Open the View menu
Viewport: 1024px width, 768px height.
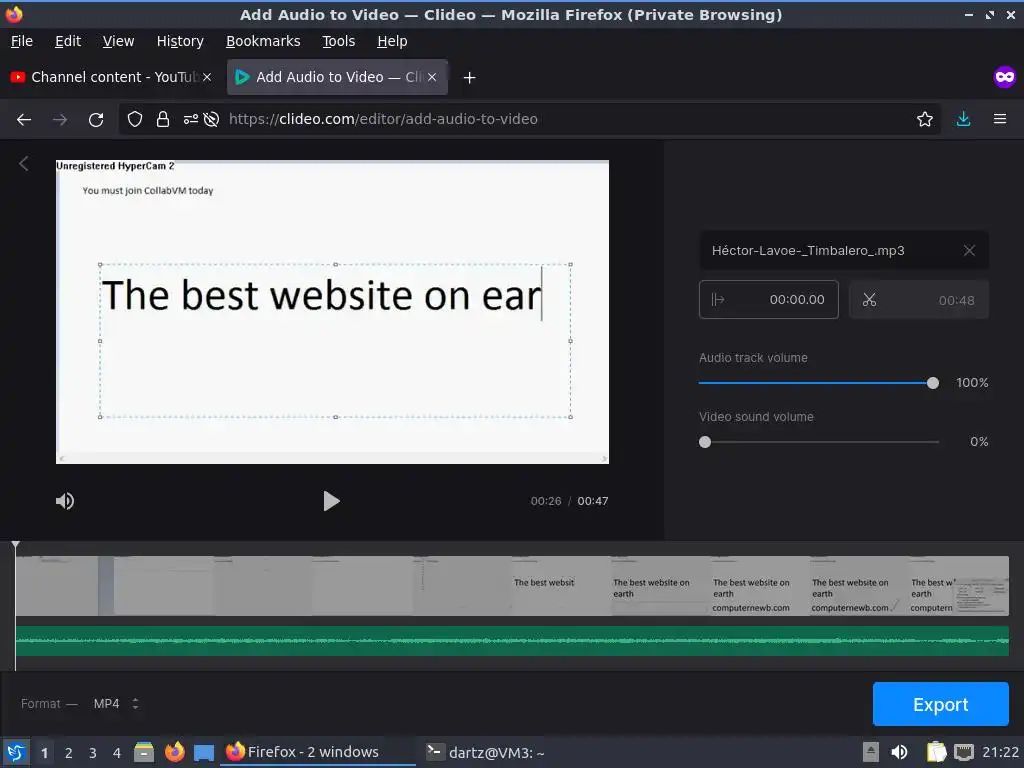[118, 41]
